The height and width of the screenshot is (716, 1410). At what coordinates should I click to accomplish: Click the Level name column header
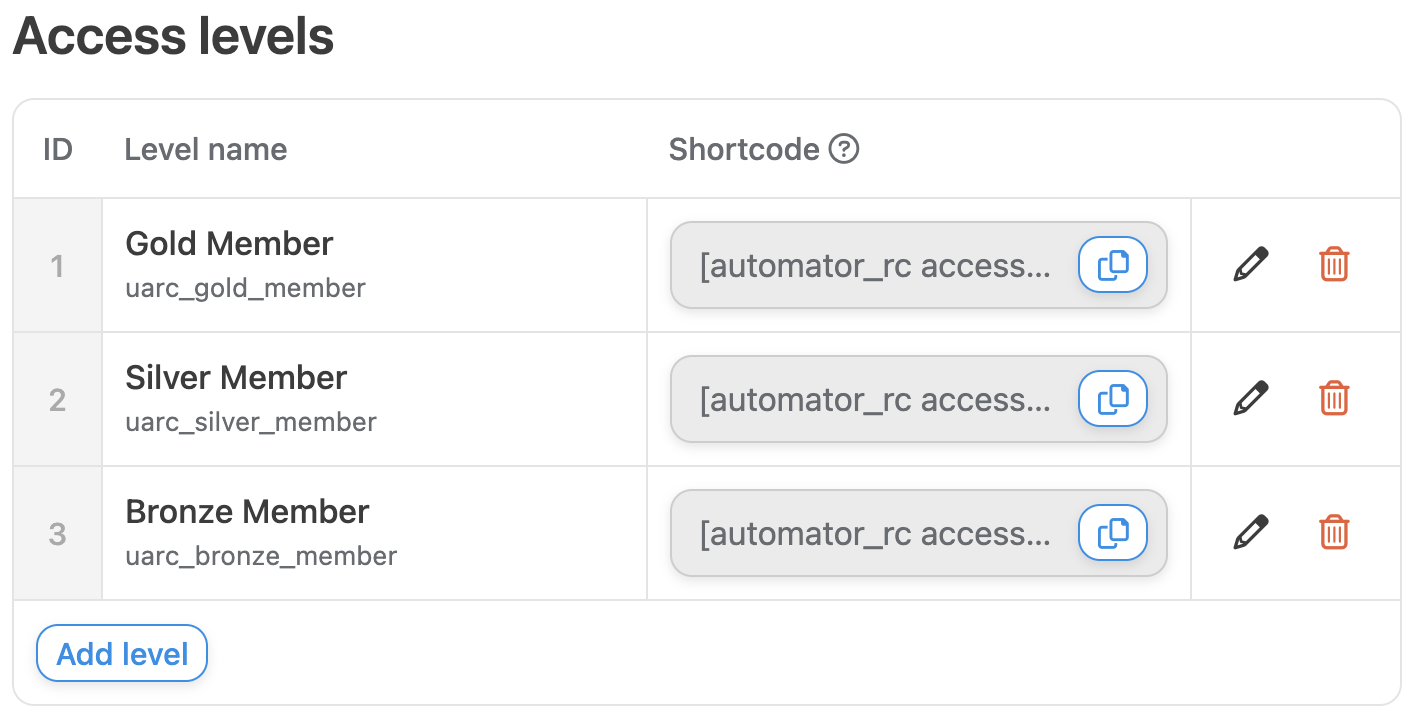205,150
